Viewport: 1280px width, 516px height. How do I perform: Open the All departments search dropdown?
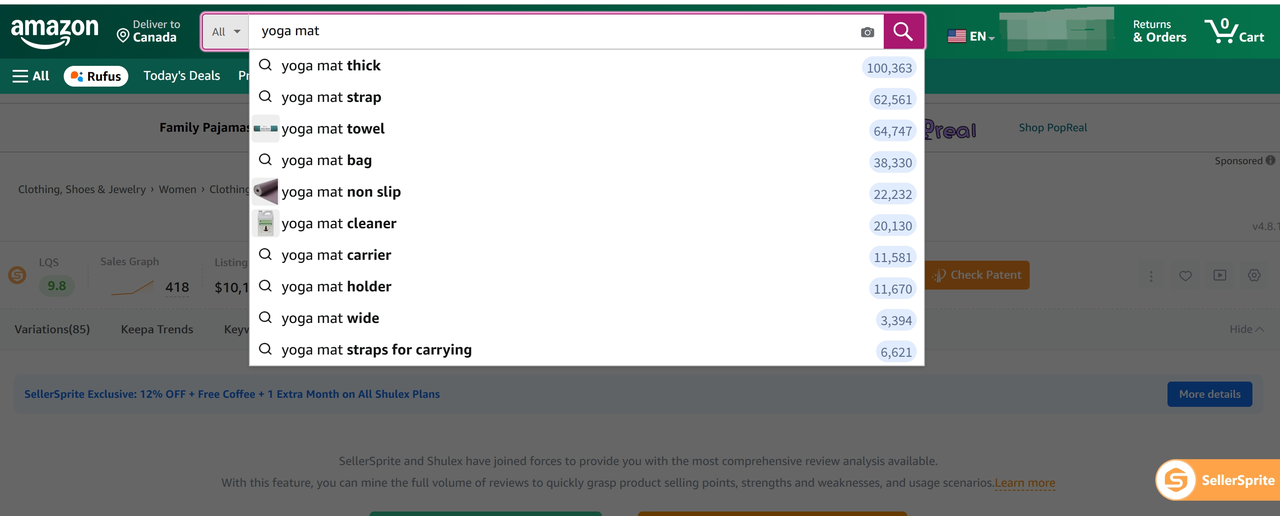(226, 32)
